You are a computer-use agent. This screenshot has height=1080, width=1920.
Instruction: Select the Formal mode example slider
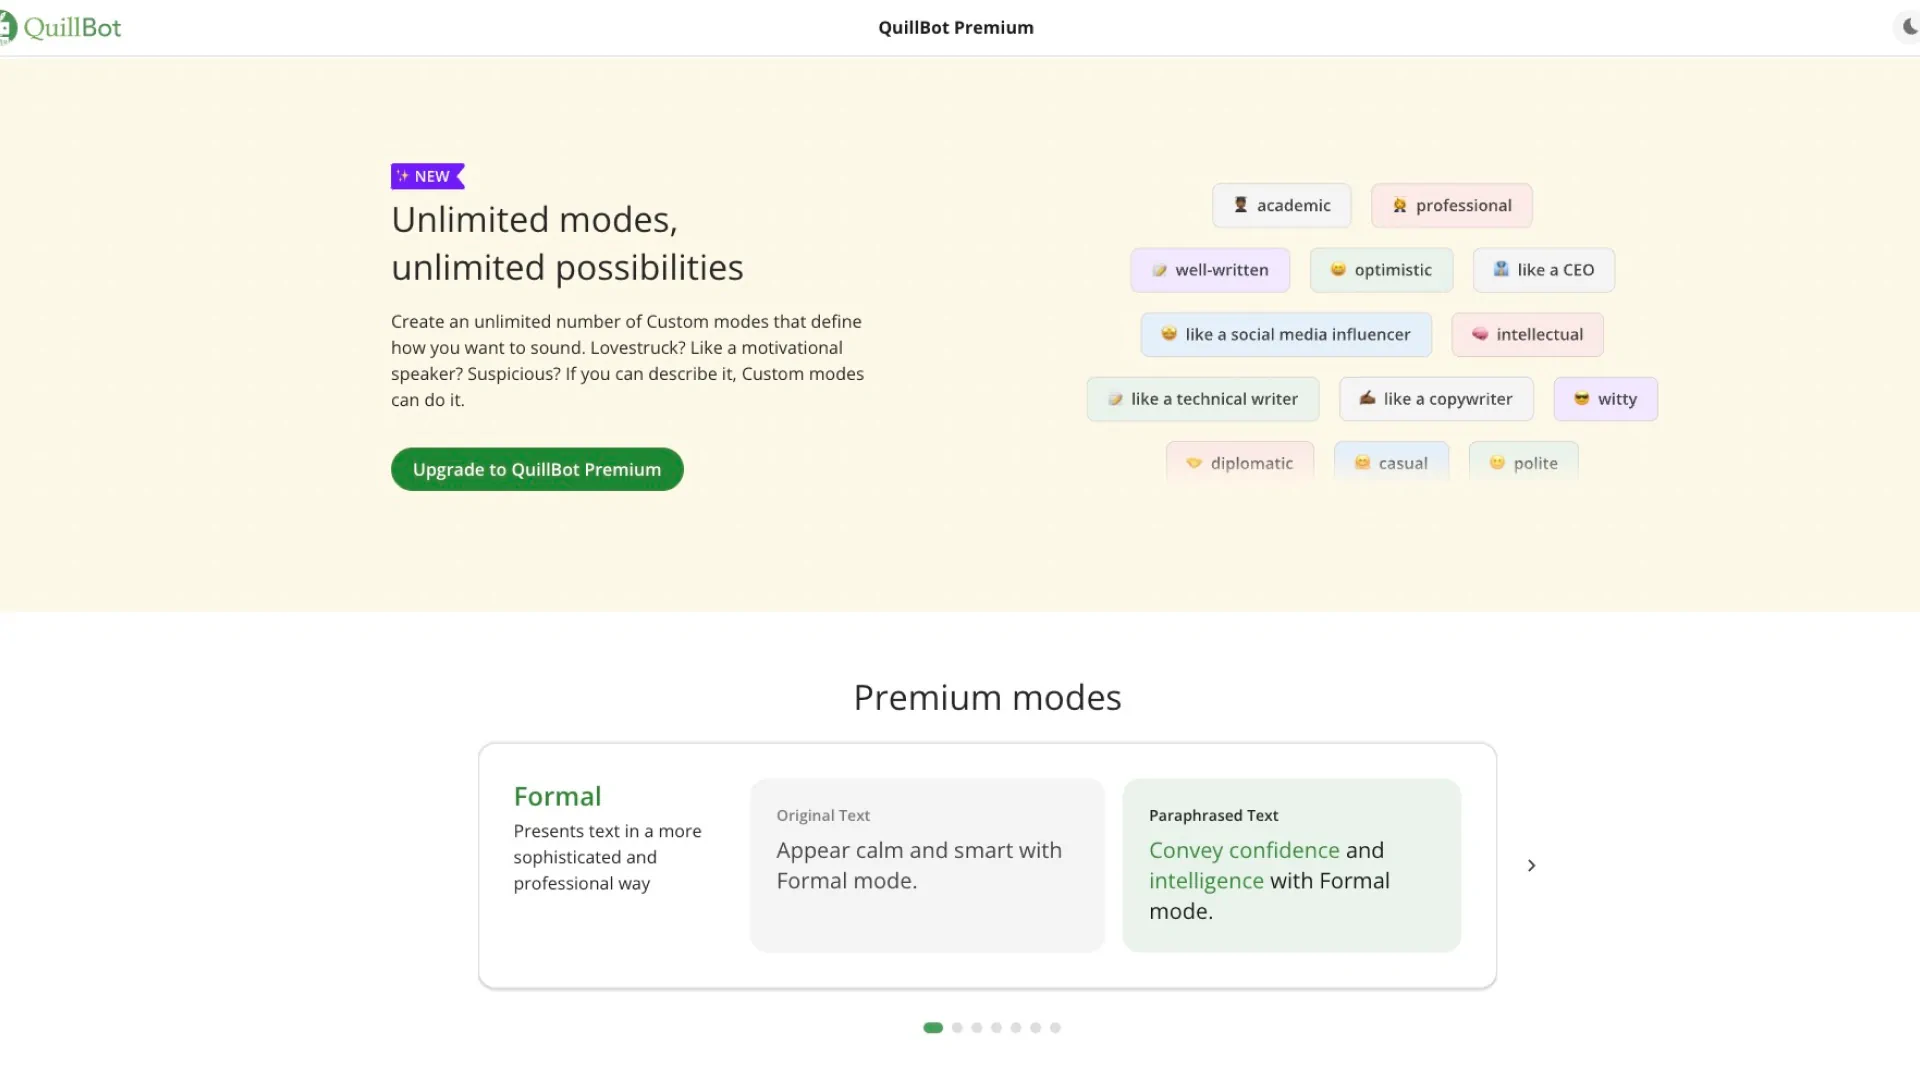932,1027
